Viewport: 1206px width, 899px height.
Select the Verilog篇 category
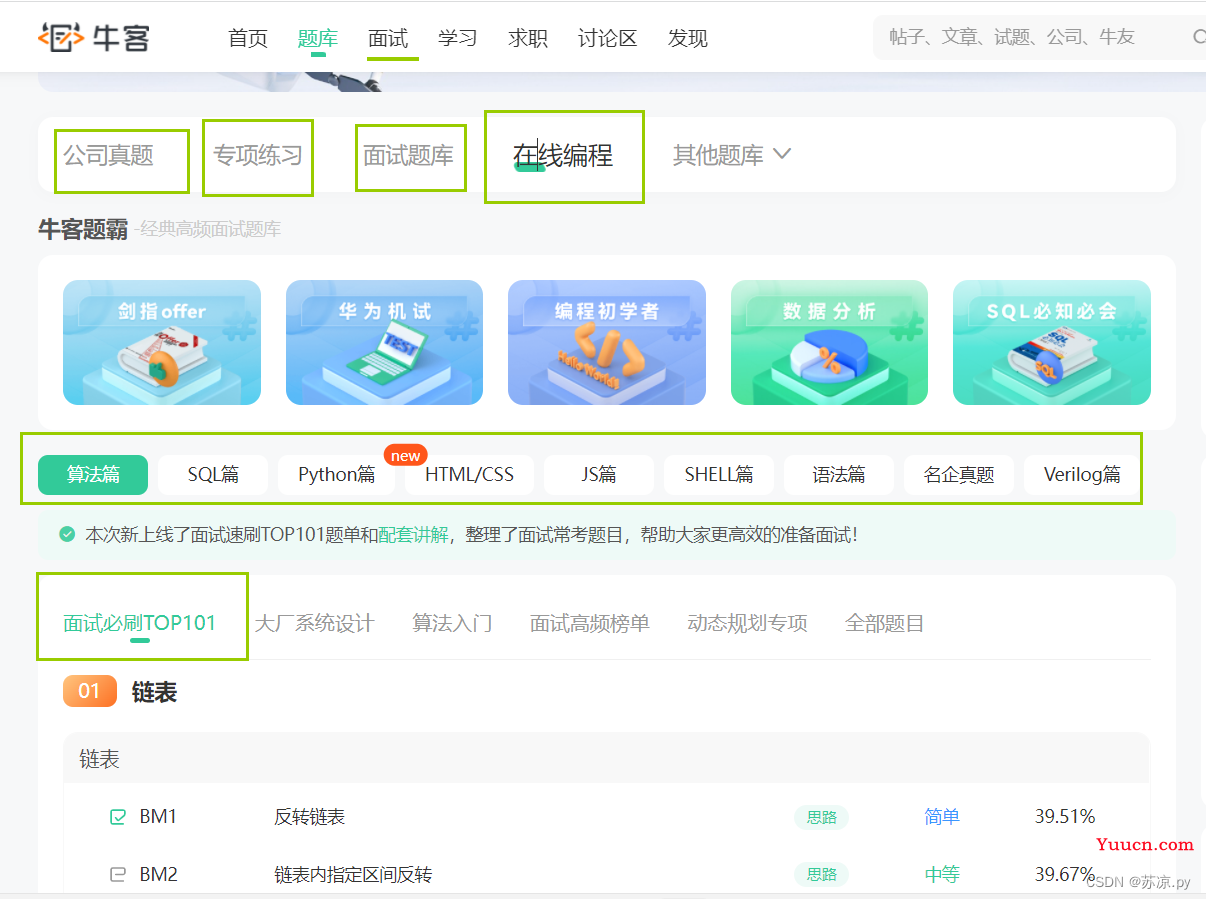tap(1082, 475)
